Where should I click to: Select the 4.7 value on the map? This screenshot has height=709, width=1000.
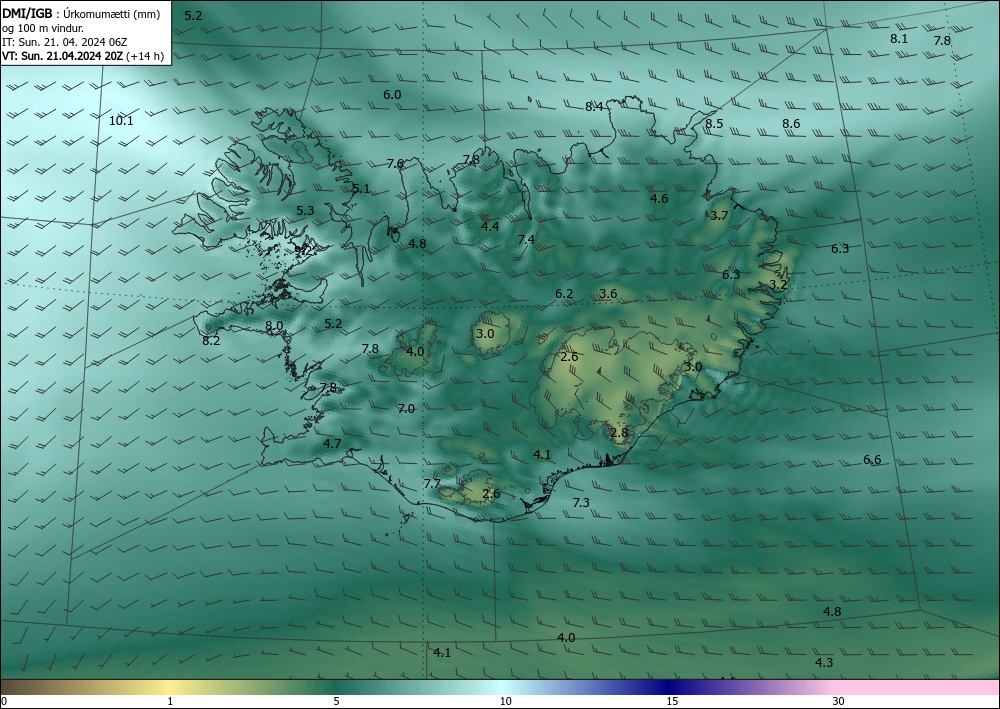[332, 444]
